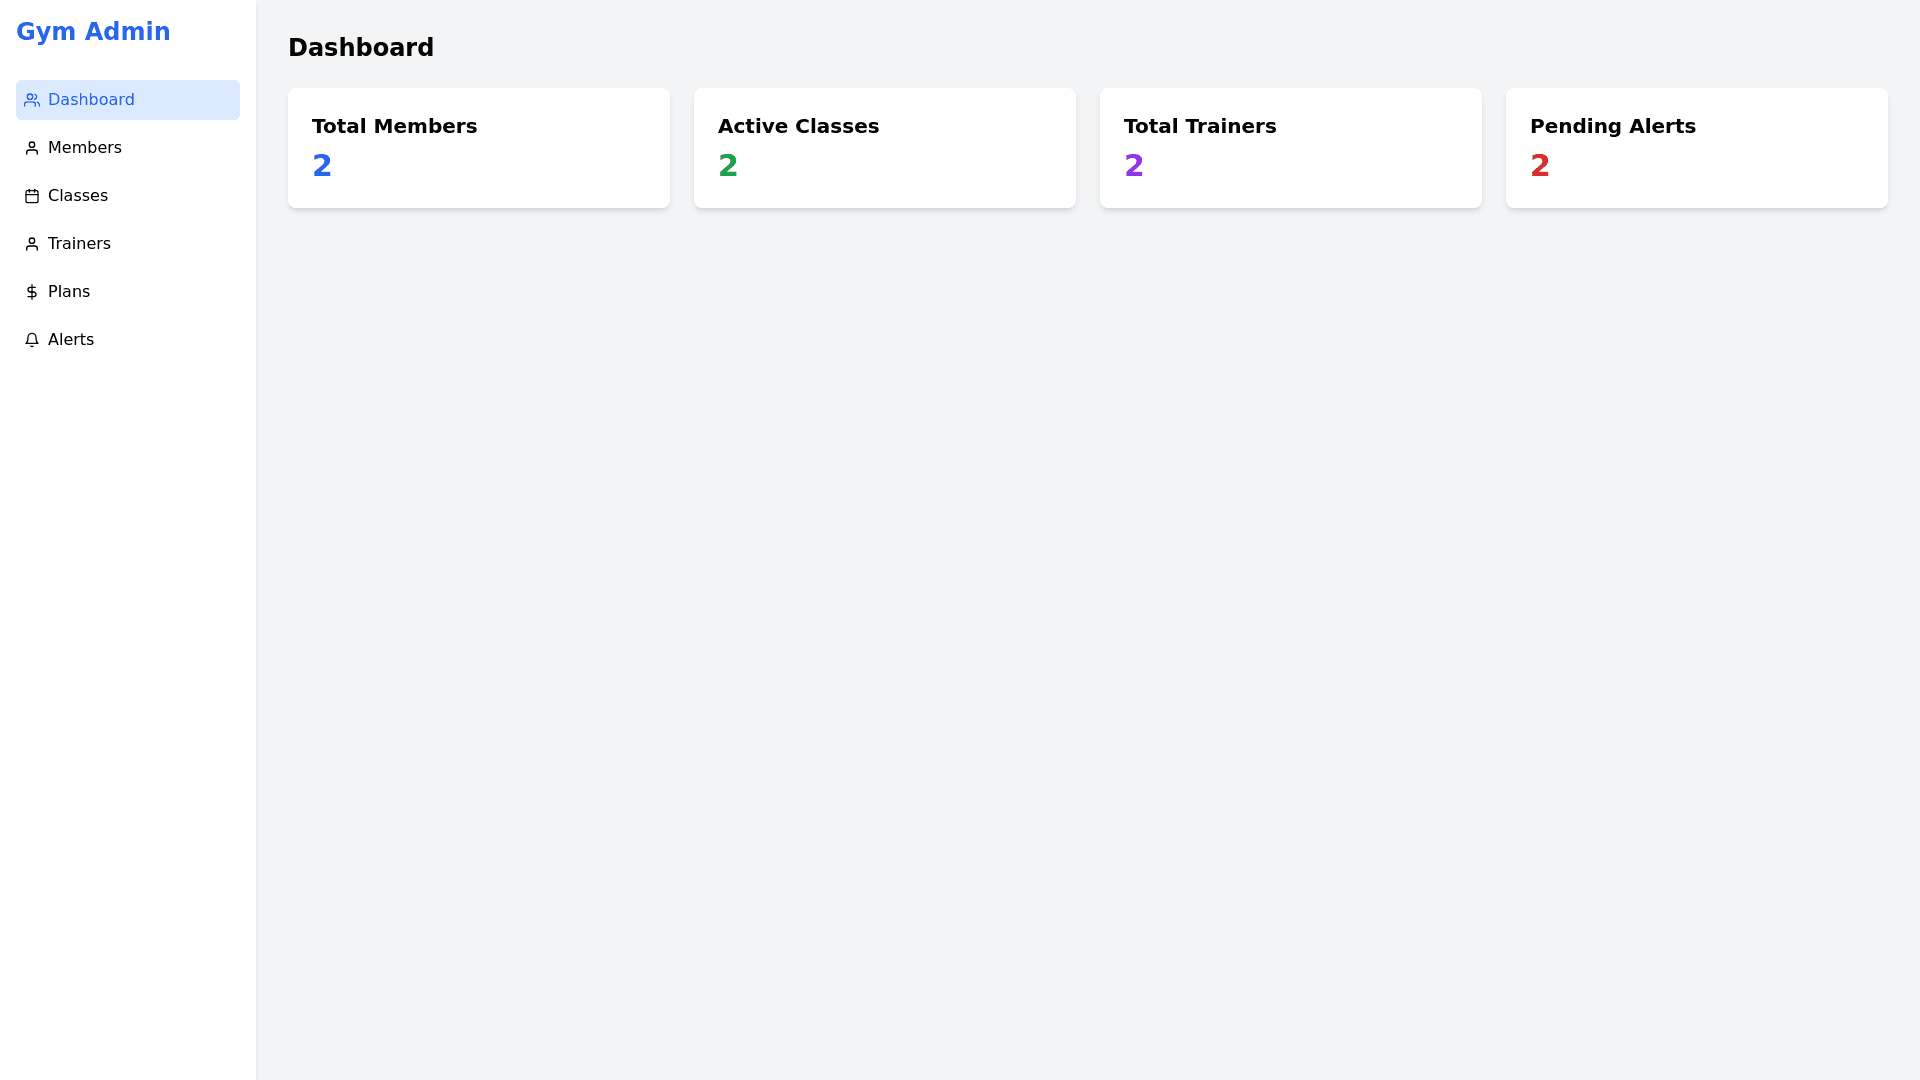This screenshot has width=1920, height=1080.
Task: Click the Alerts bell icon
Action: click(32, 340)
